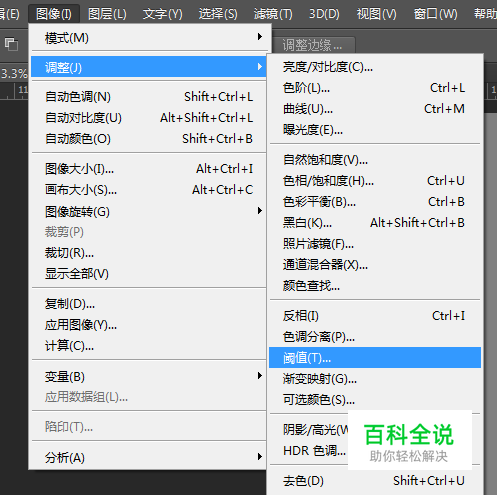The height and width of the screenshot is (495, 497).
Task: Expand the 模式(M) submenu
Action: (149, 38)
